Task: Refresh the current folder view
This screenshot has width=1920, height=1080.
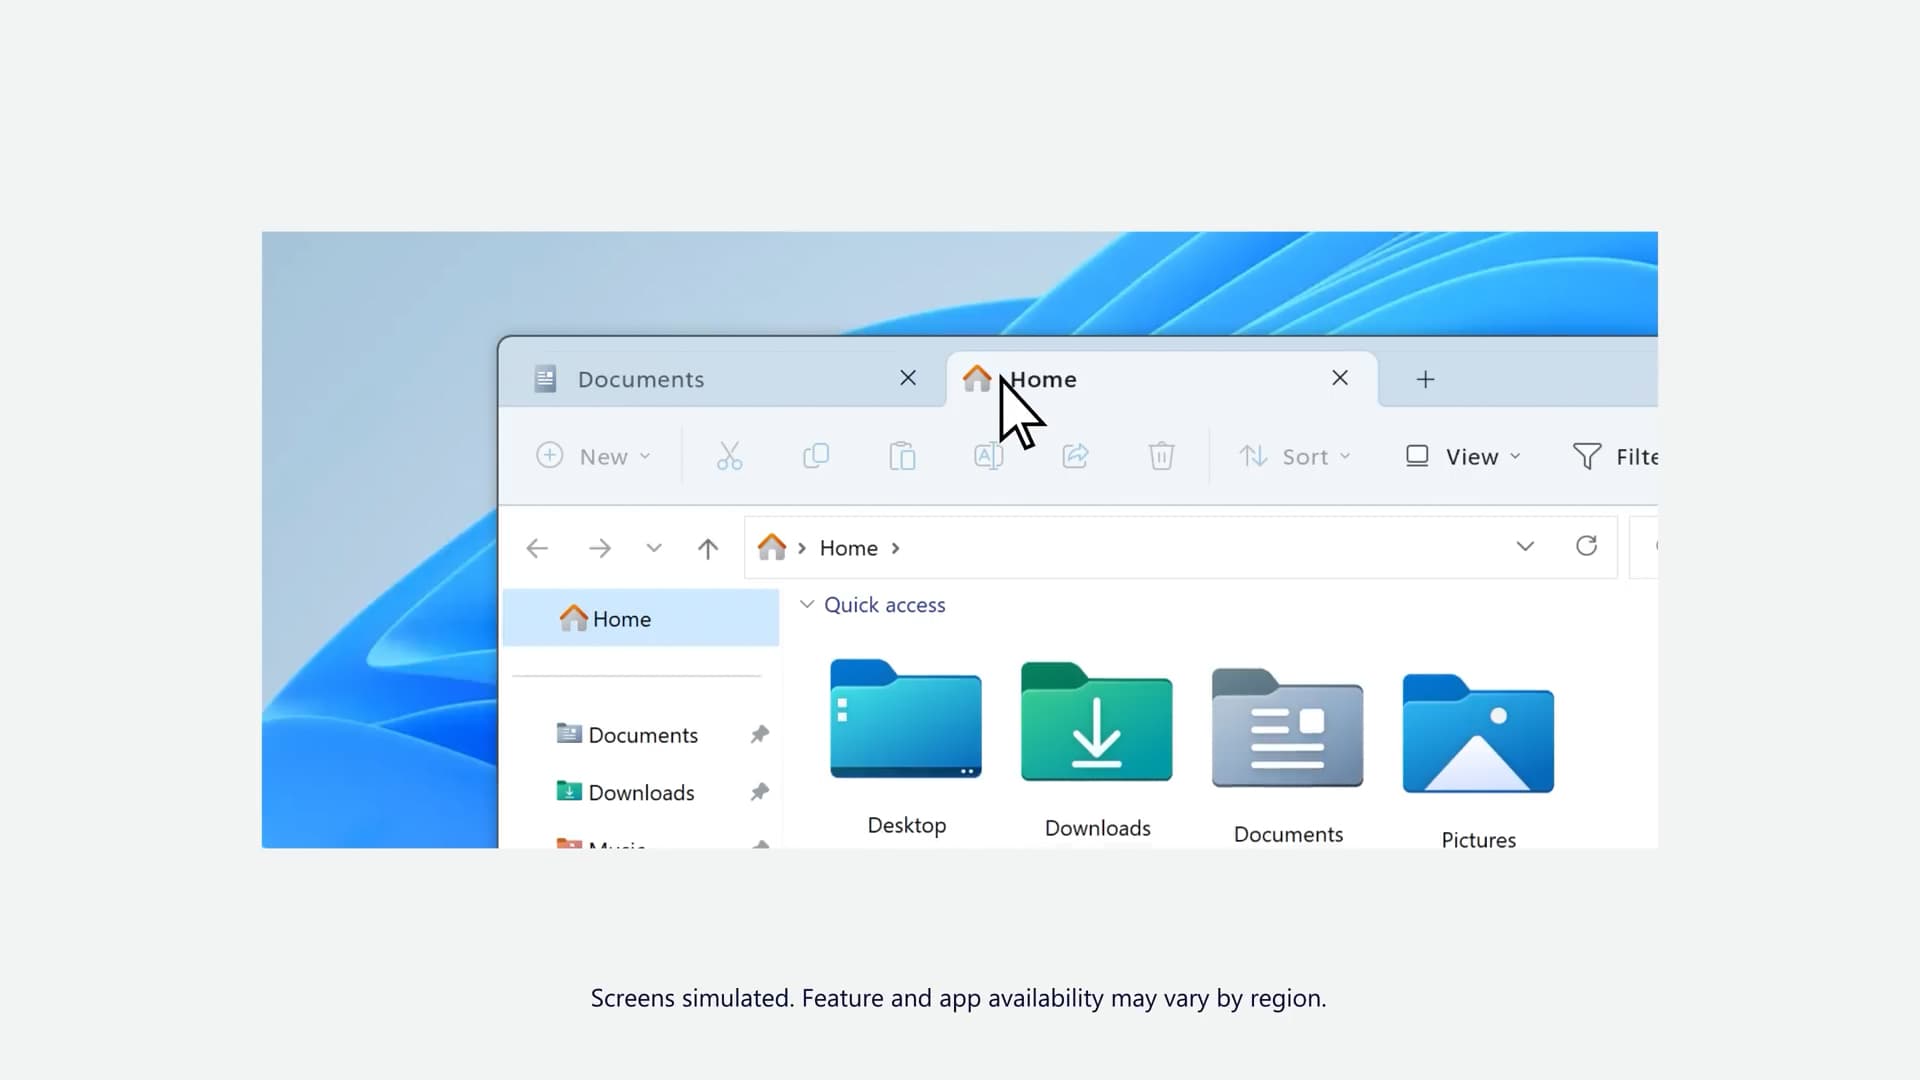Action: 1586,546
